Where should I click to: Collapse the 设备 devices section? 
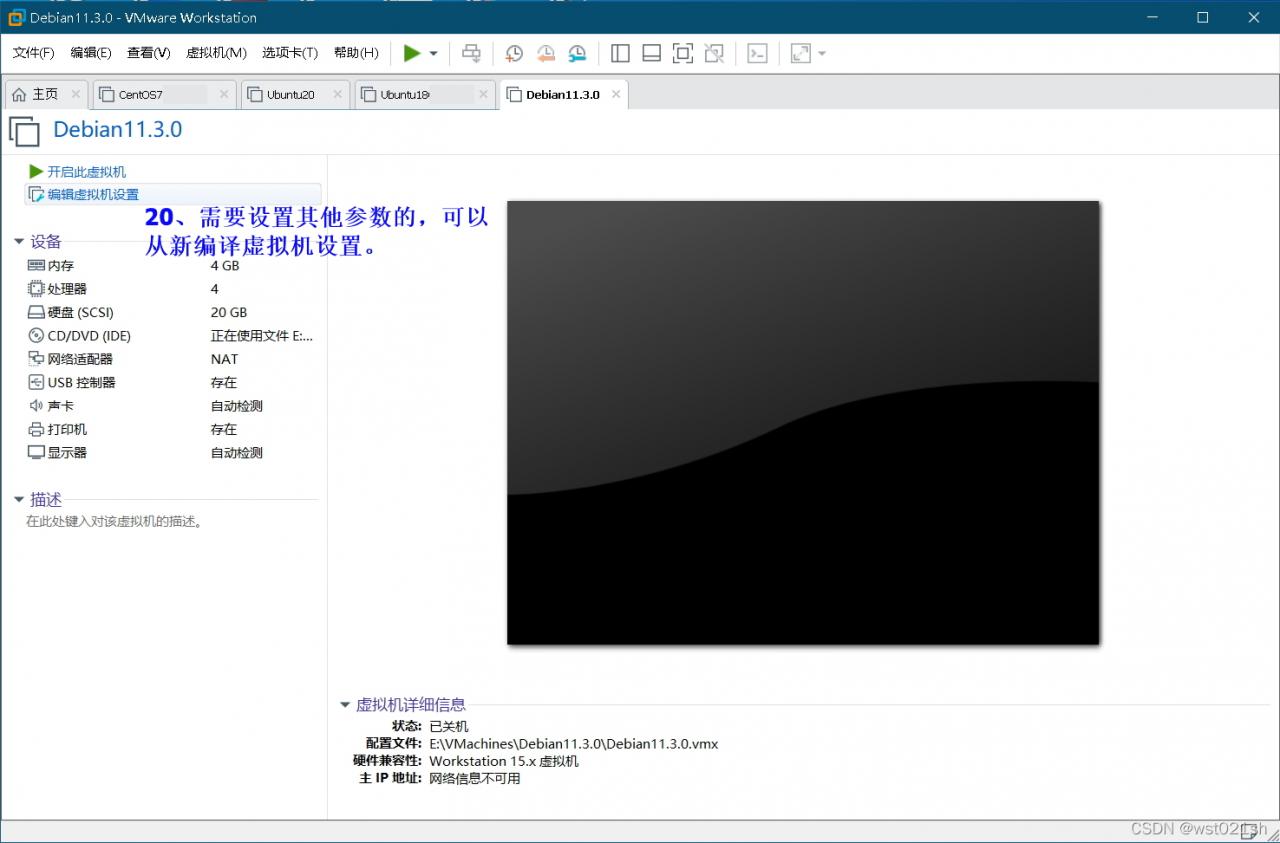[x=19, y=242]
